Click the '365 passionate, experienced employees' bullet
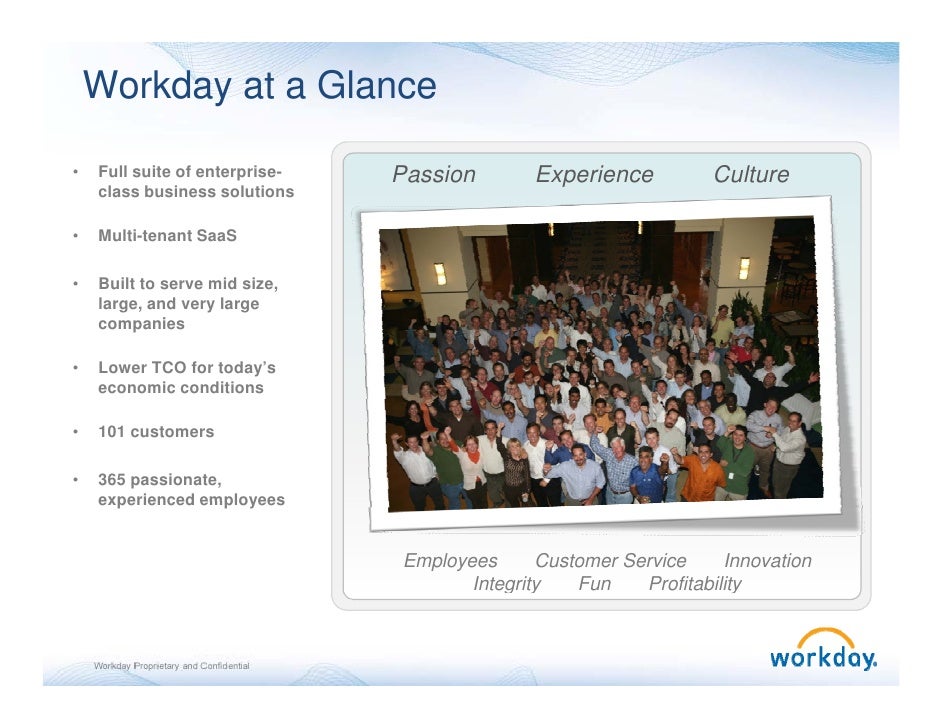This screenshot has width=942, height=728. (x=191, y=490)
